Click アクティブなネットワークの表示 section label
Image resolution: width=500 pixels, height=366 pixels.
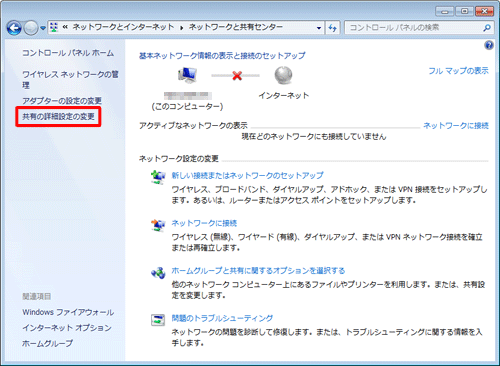click(x=193, y=125)
